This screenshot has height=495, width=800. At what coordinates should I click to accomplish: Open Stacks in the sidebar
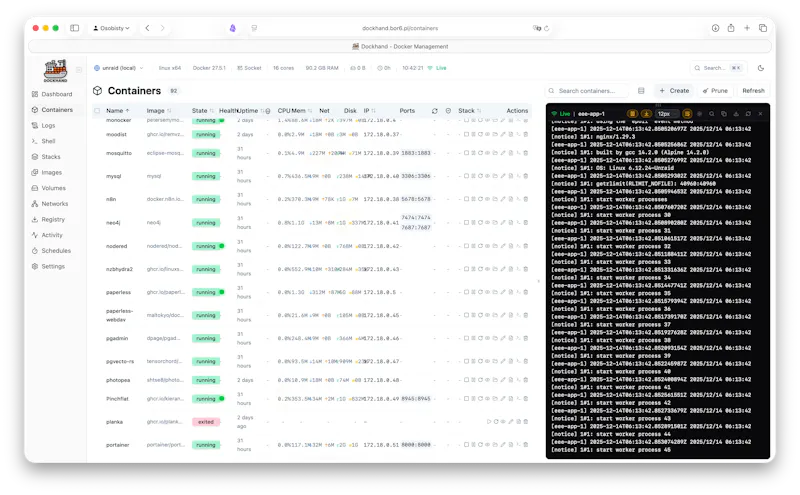(46, 157)
